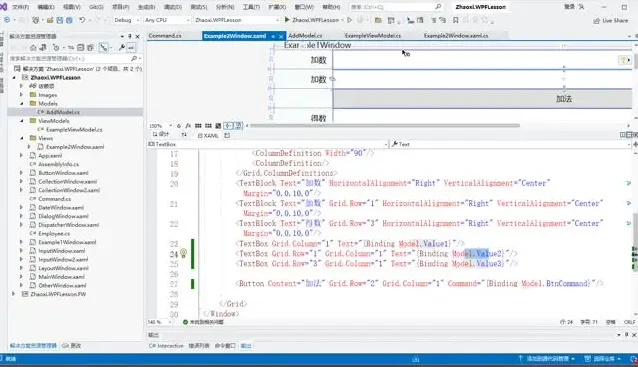Click the Undo arrow icon
The width and height of the screenshot is (638, 367).
pos(82,20)
